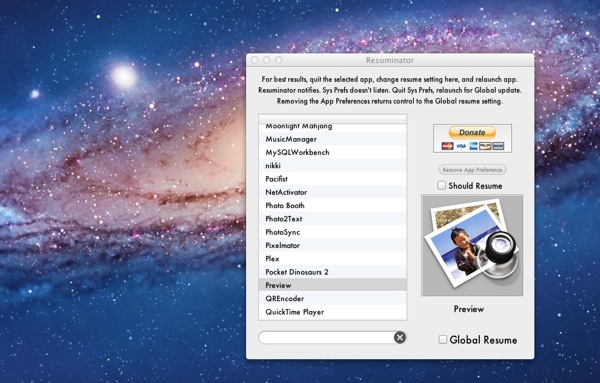Click Remove App Preference button
This screenshot has width=600, height=383.
tap(473, 169)
